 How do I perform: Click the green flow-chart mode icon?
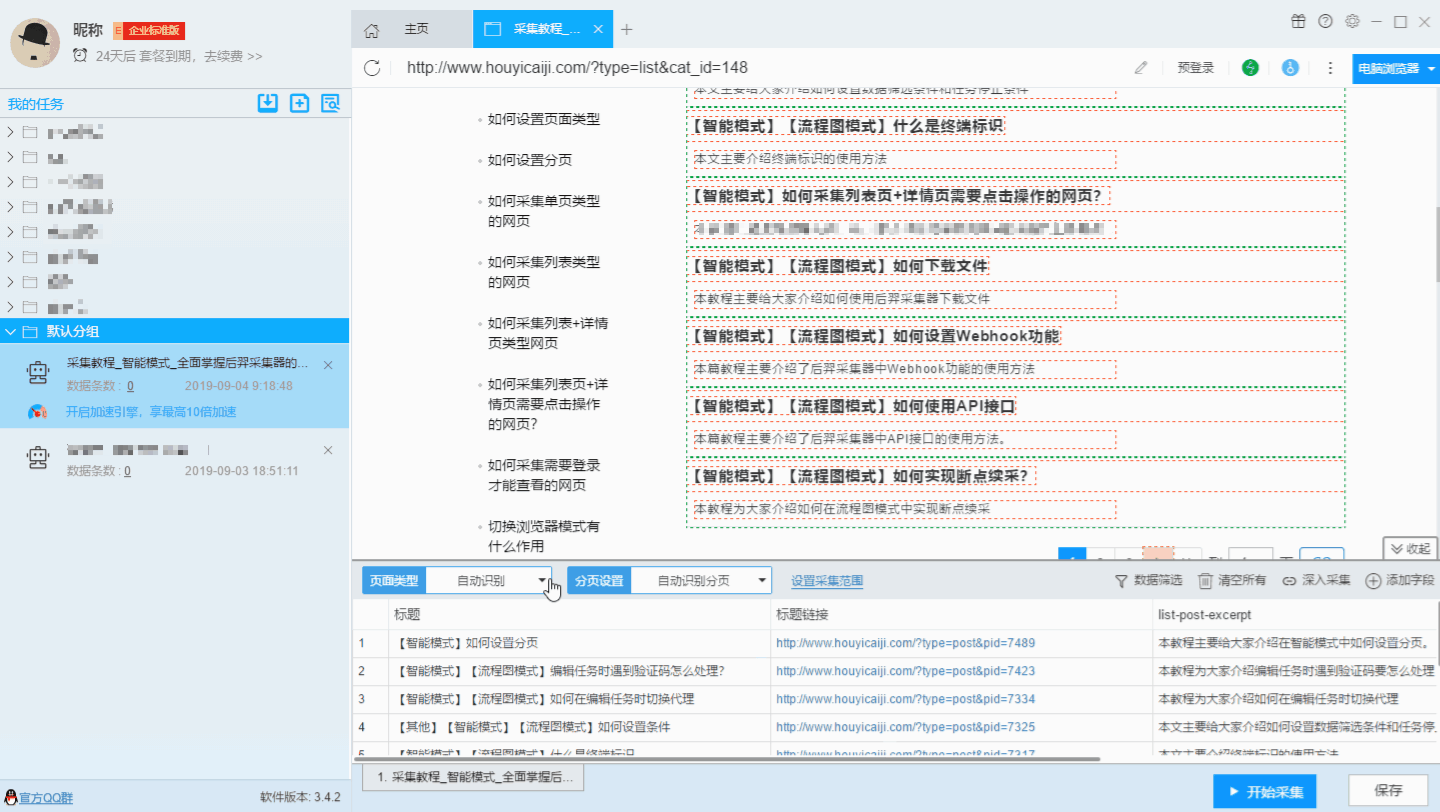[1250, 68]
